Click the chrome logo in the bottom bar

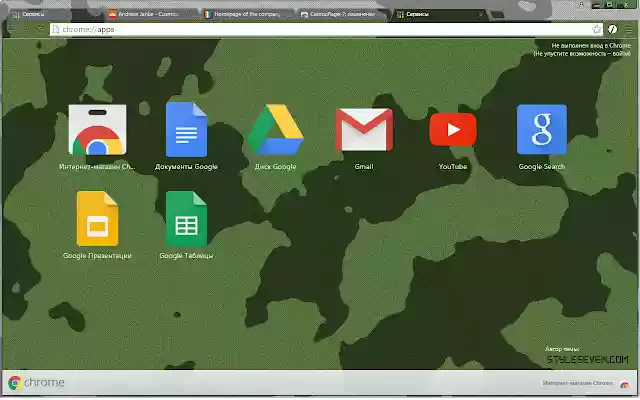36,382
